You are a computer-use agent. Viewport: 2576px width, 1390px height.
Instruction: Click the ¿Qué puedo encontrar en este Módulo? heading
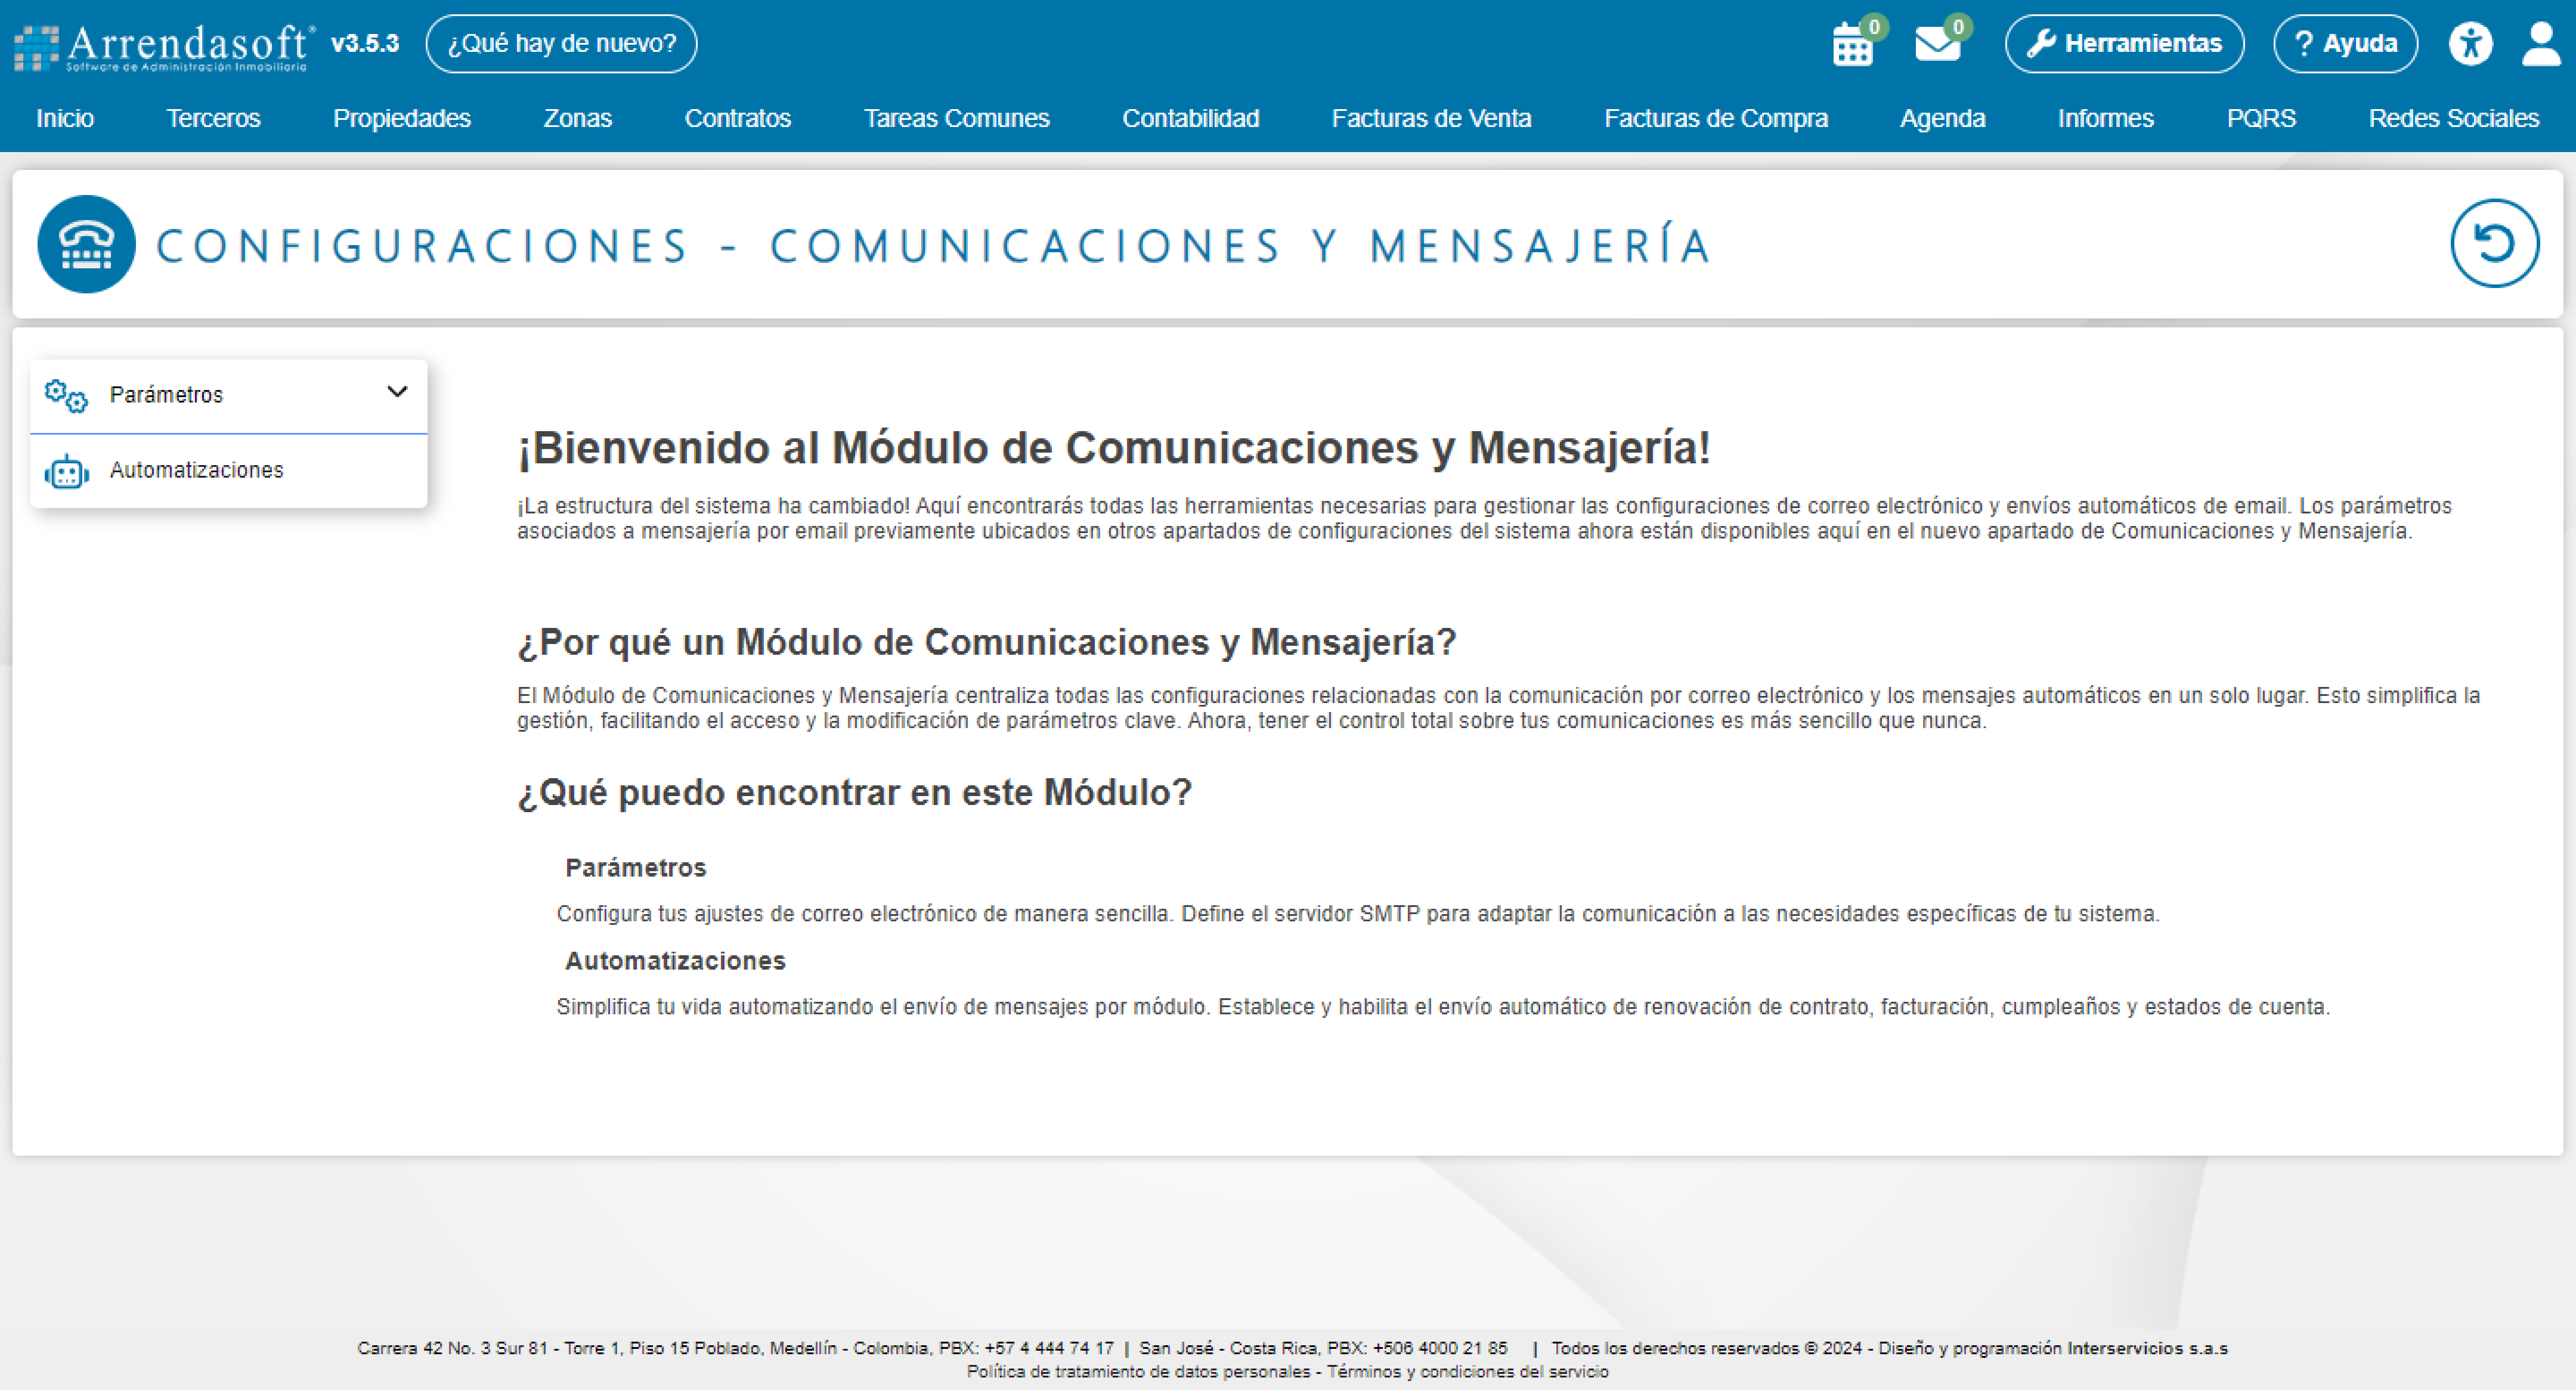pos(855,793)
